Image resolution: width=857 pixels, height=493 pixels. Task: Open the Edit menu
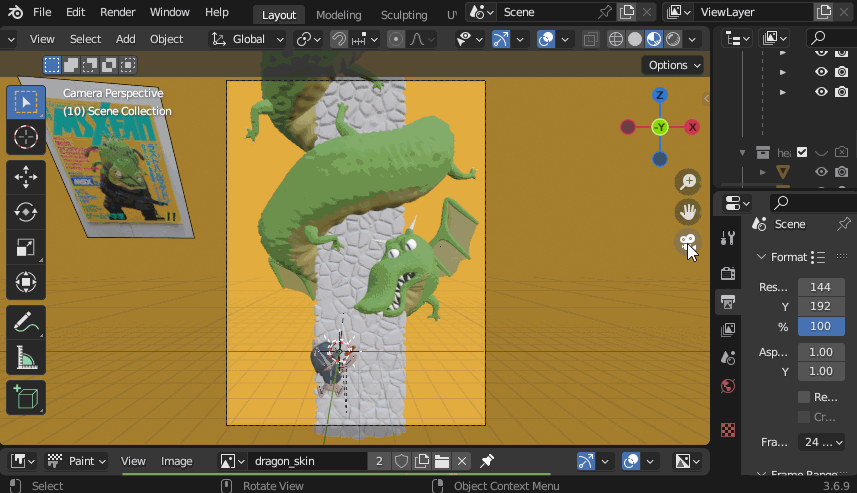75,12
